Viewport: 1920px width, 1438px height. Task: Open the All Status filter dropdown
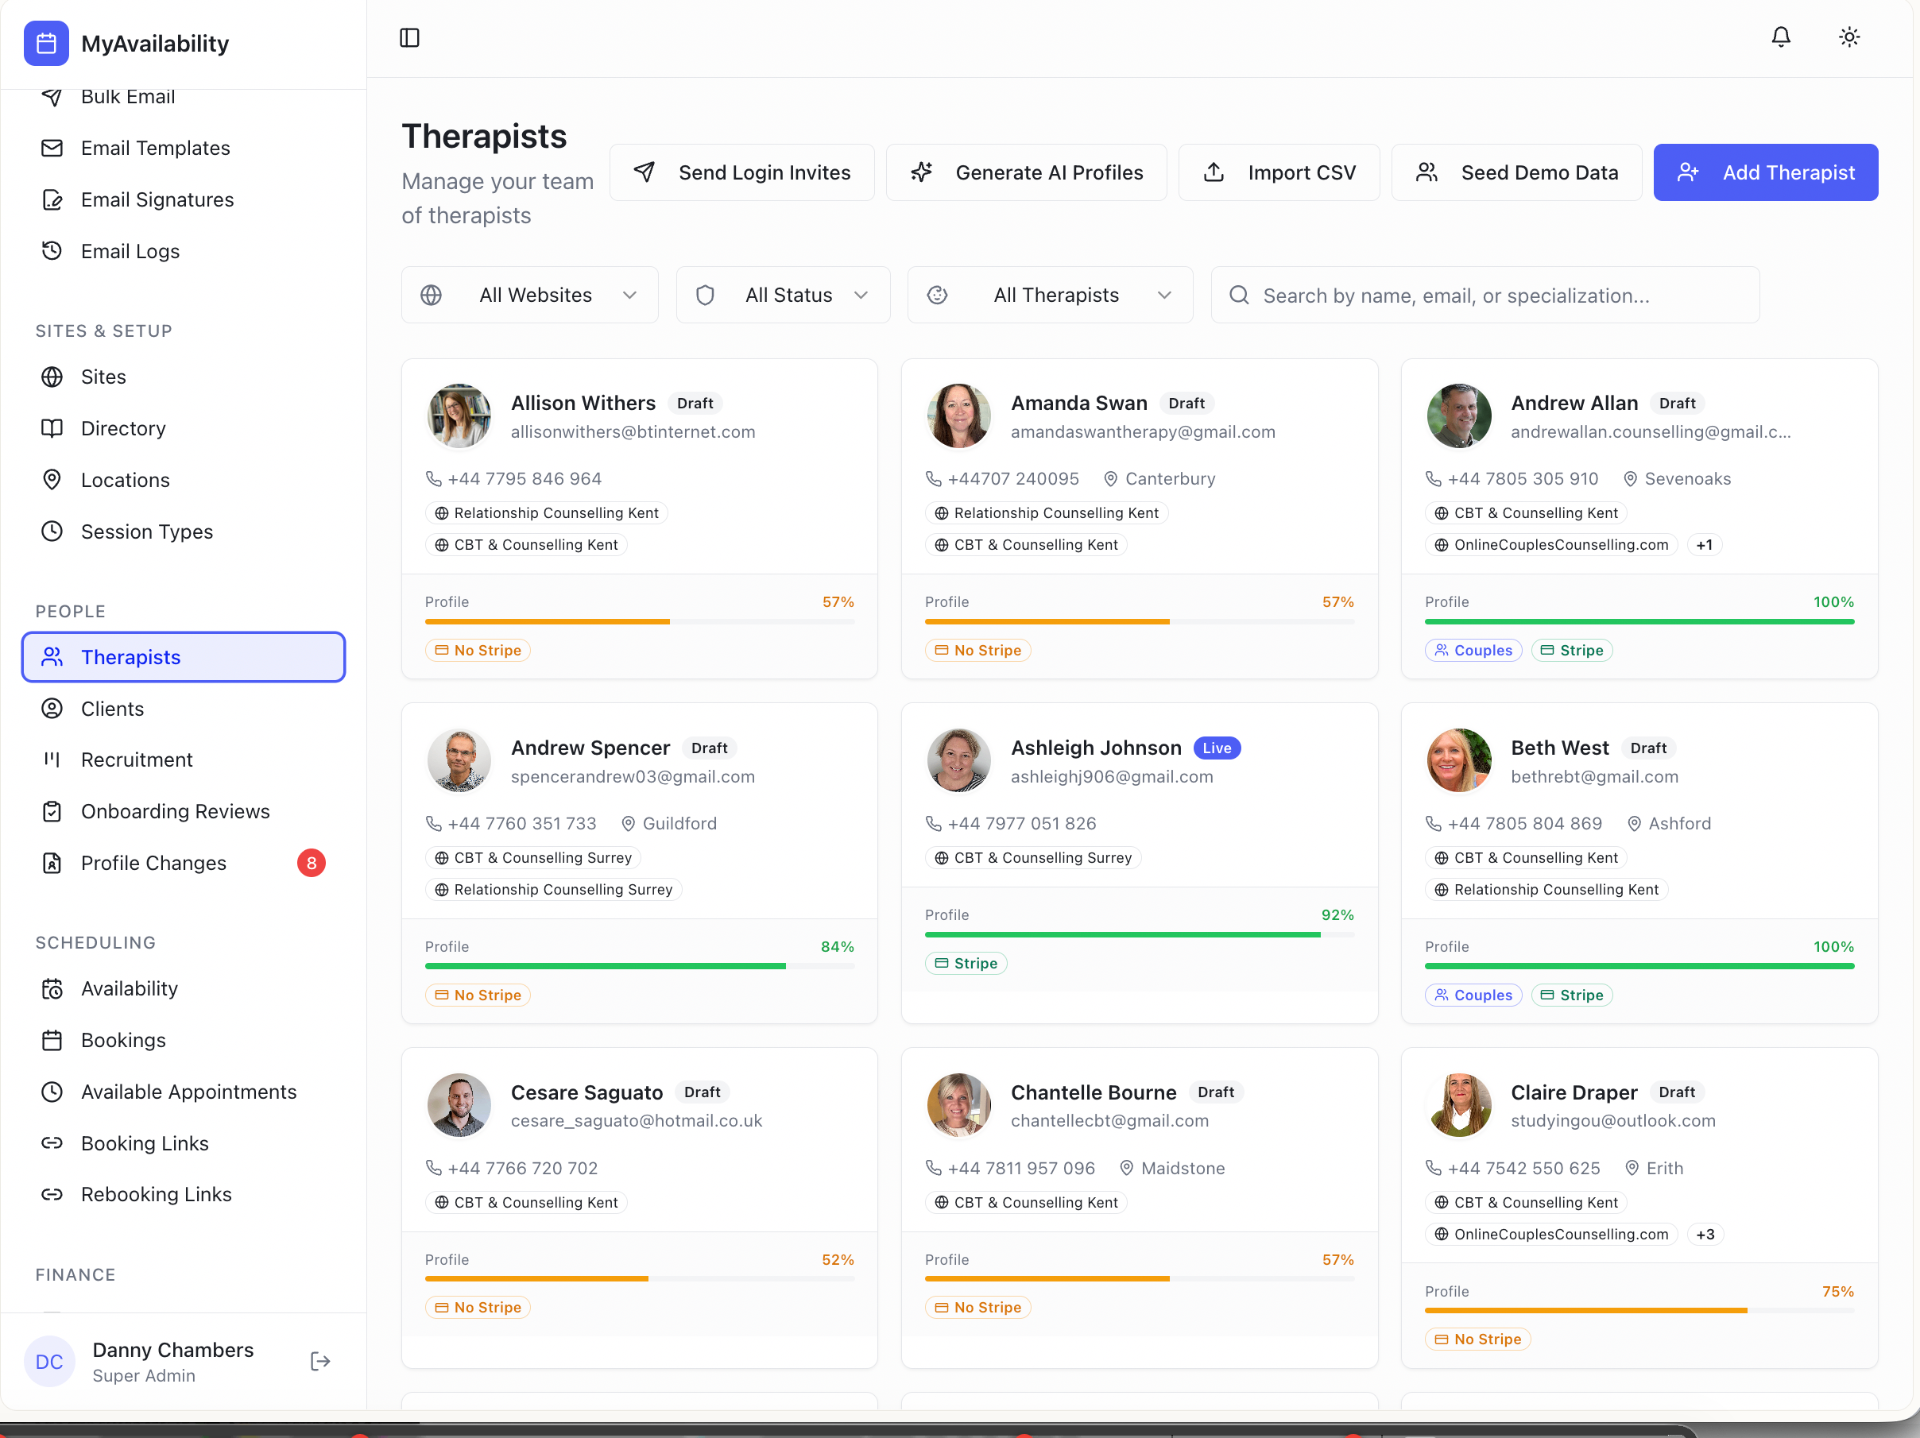783,295
